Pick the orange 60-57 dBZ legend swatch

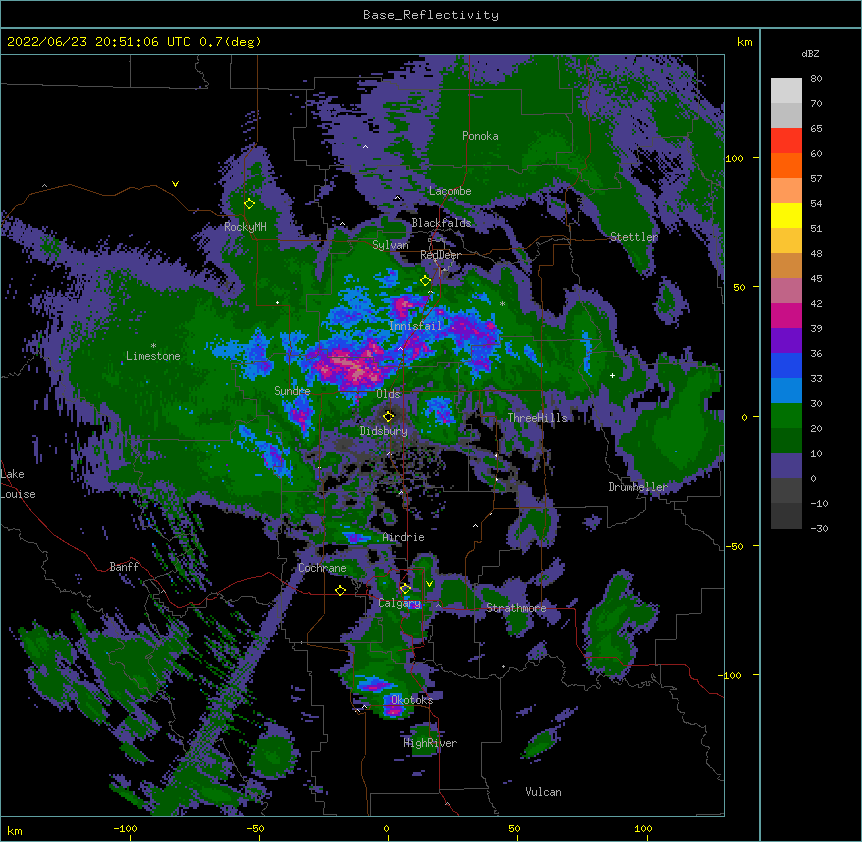coord(786,165)
